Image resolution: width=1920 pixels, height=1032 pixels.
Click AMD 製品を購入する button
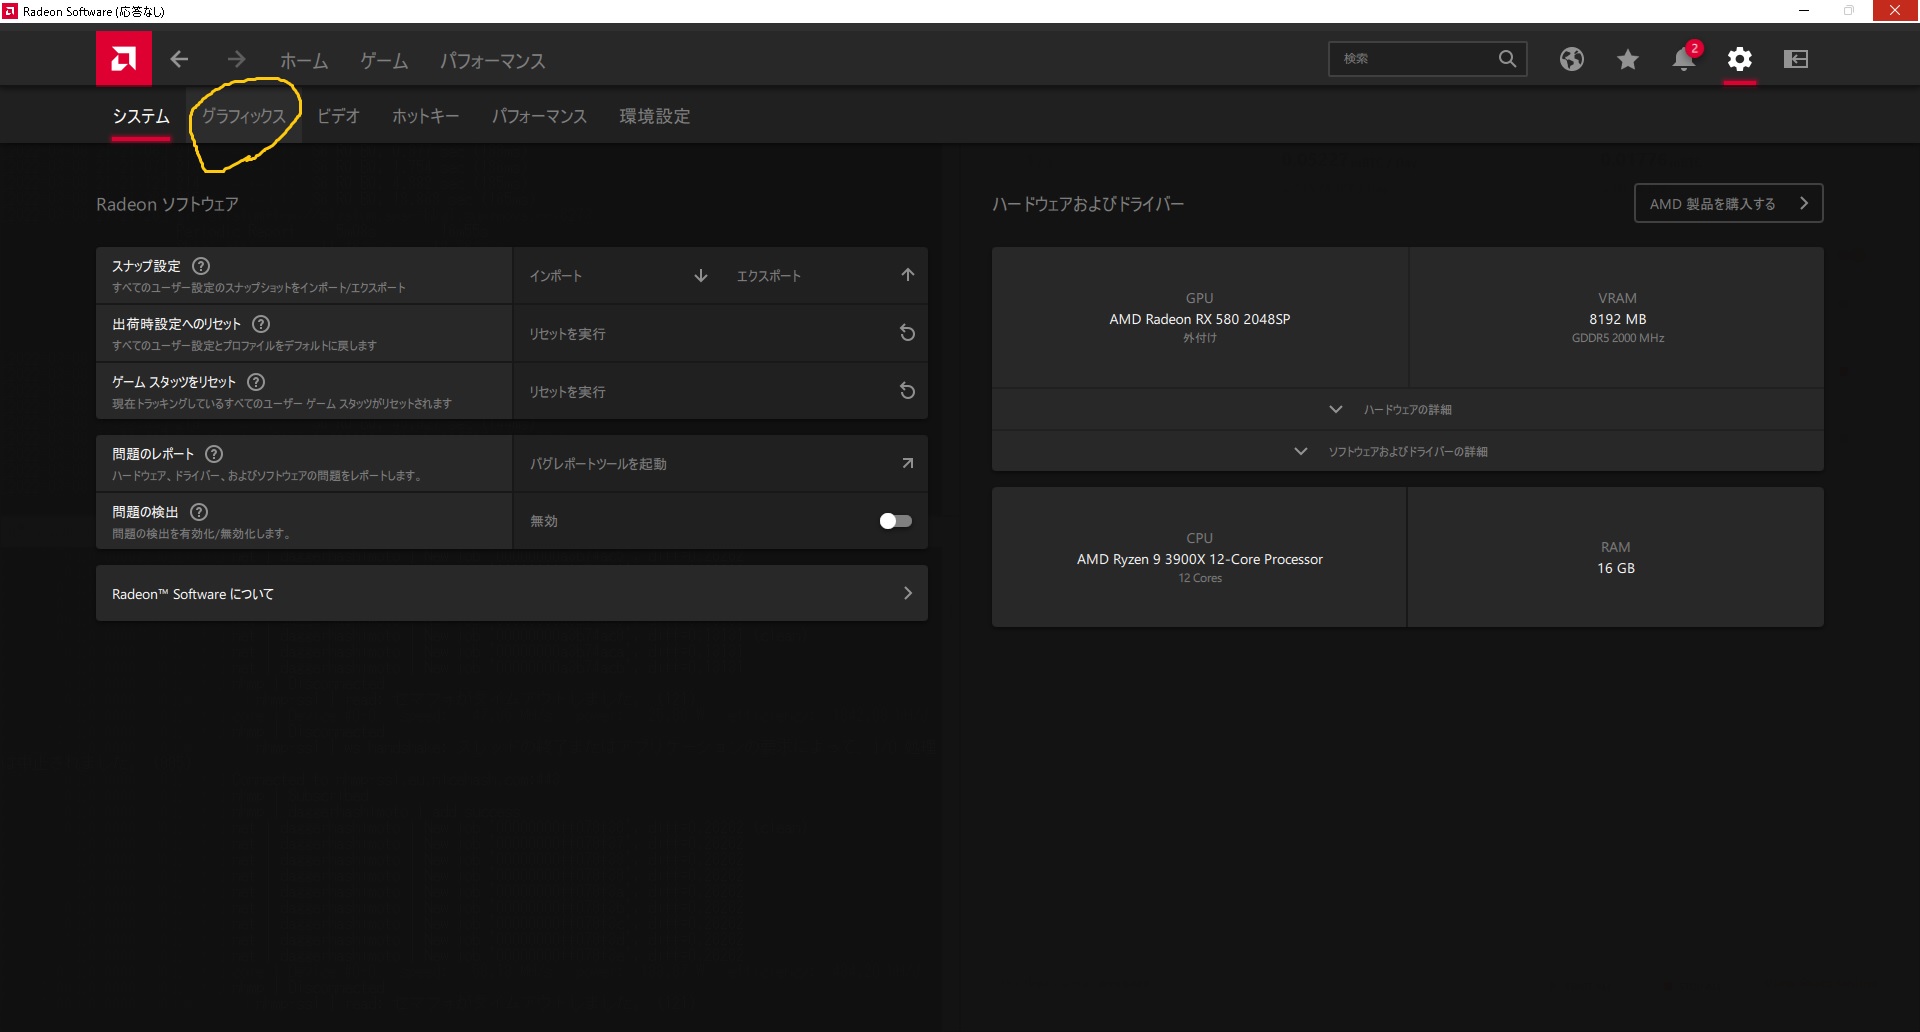coord(1728,204)
